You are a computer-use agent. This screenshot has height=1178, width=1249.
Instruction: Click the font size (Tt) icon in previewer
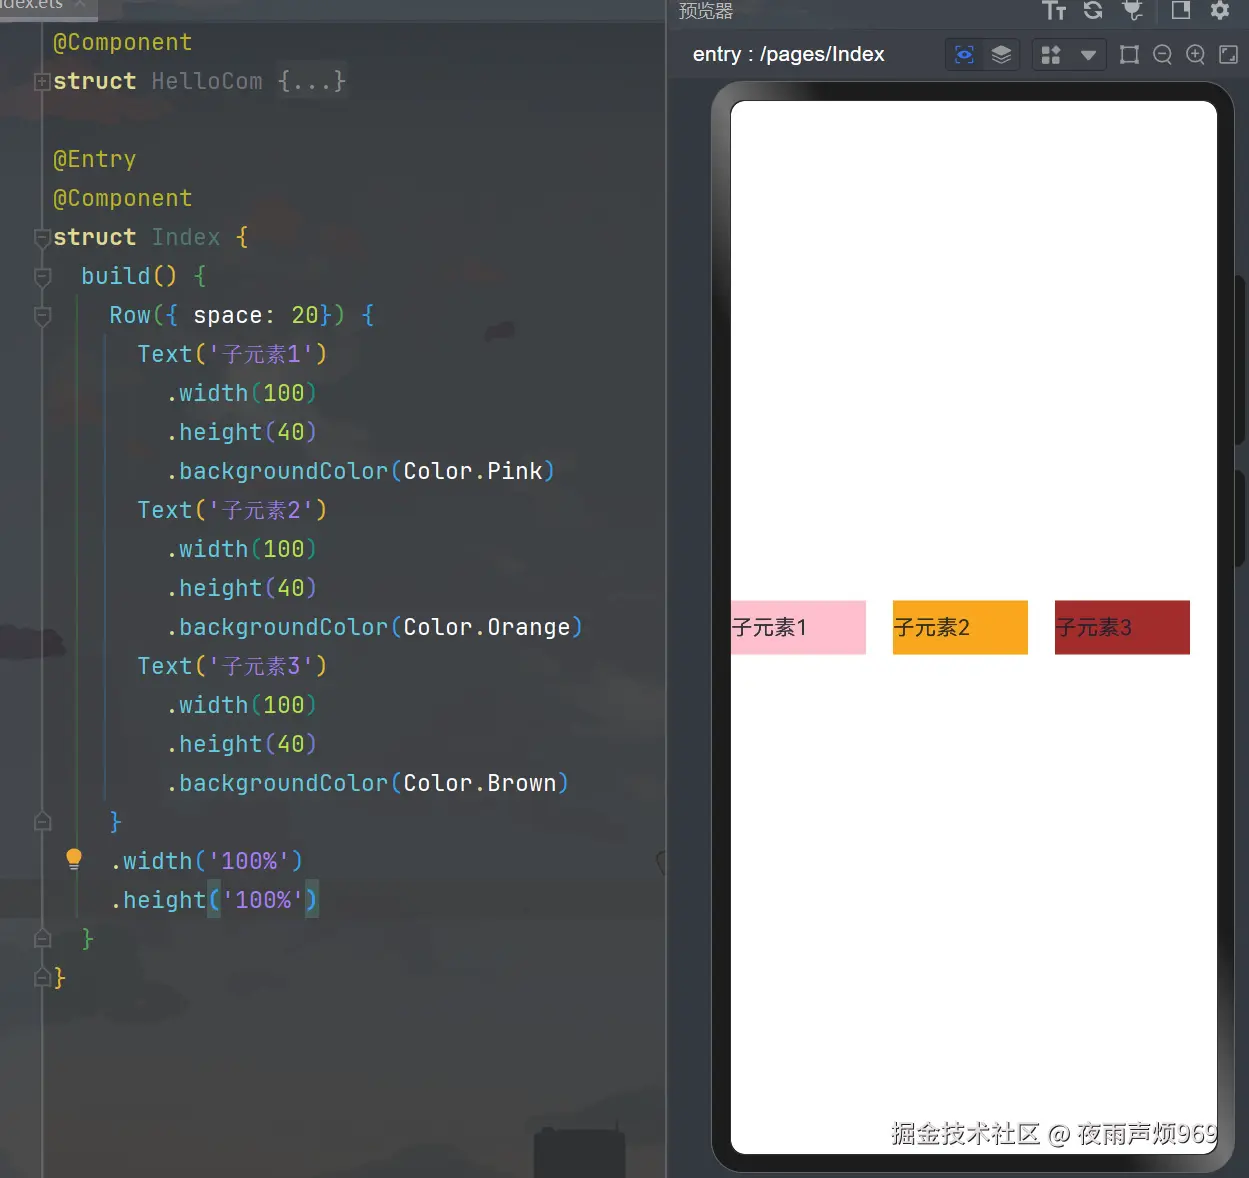(1053, 10)
